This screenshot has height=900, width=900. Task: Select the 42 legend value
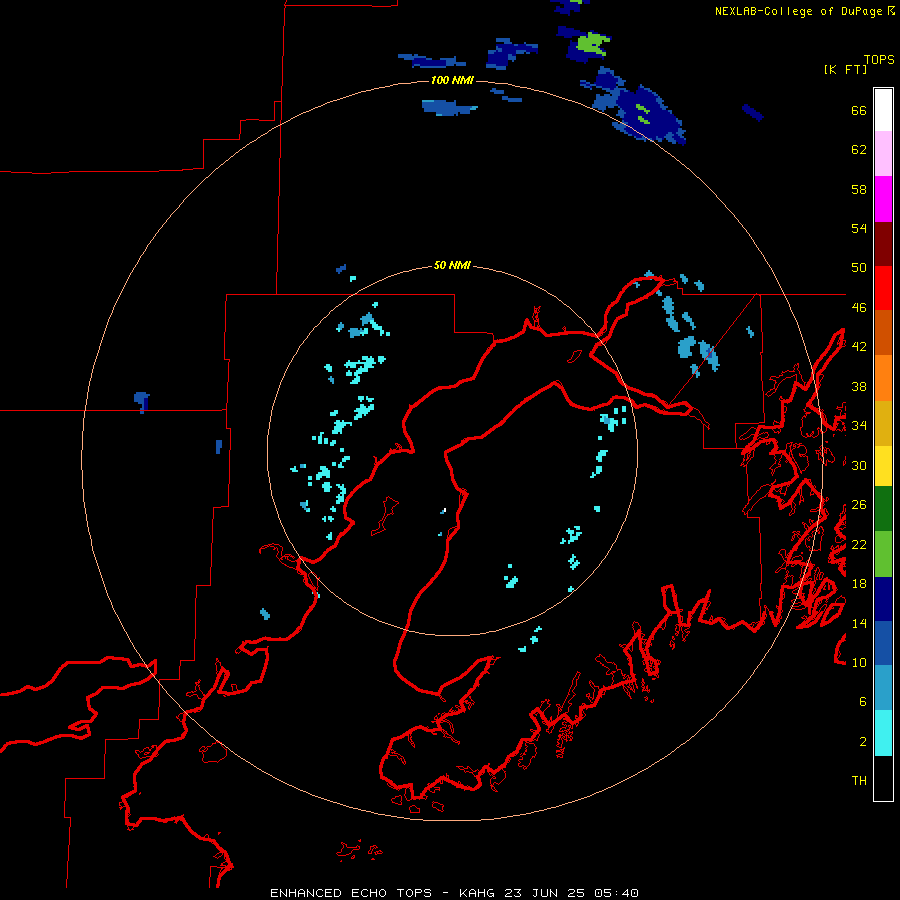[x=859, y=347]
